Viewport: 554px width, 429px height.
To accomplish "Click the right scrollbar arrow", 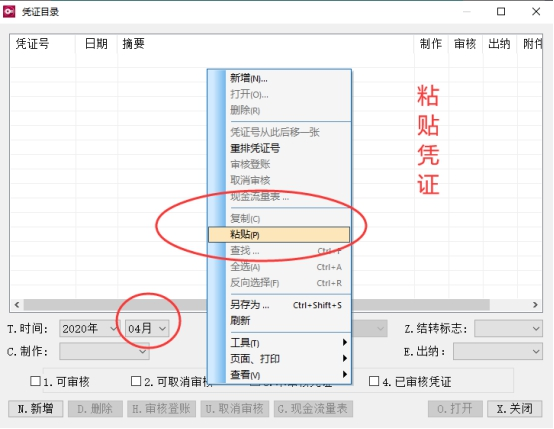I will (535, 305).
